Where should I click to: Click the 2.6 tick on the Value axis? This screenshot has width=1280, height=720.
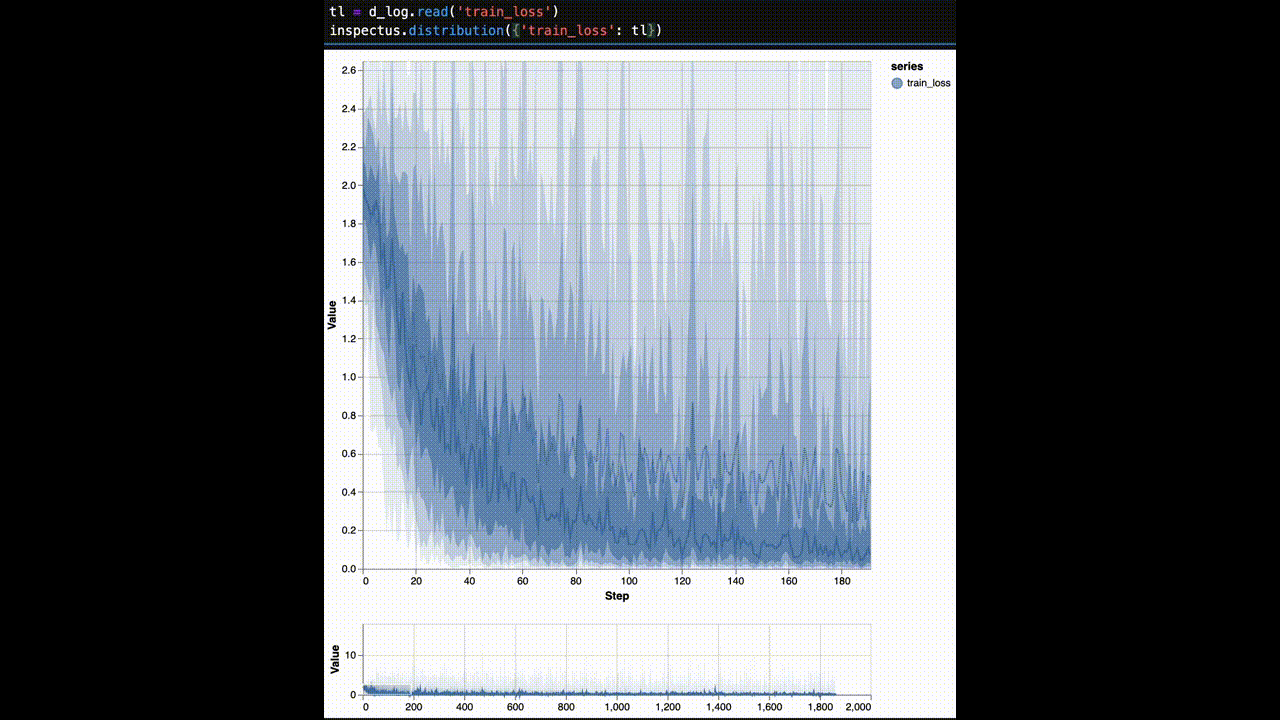(349, 70)
